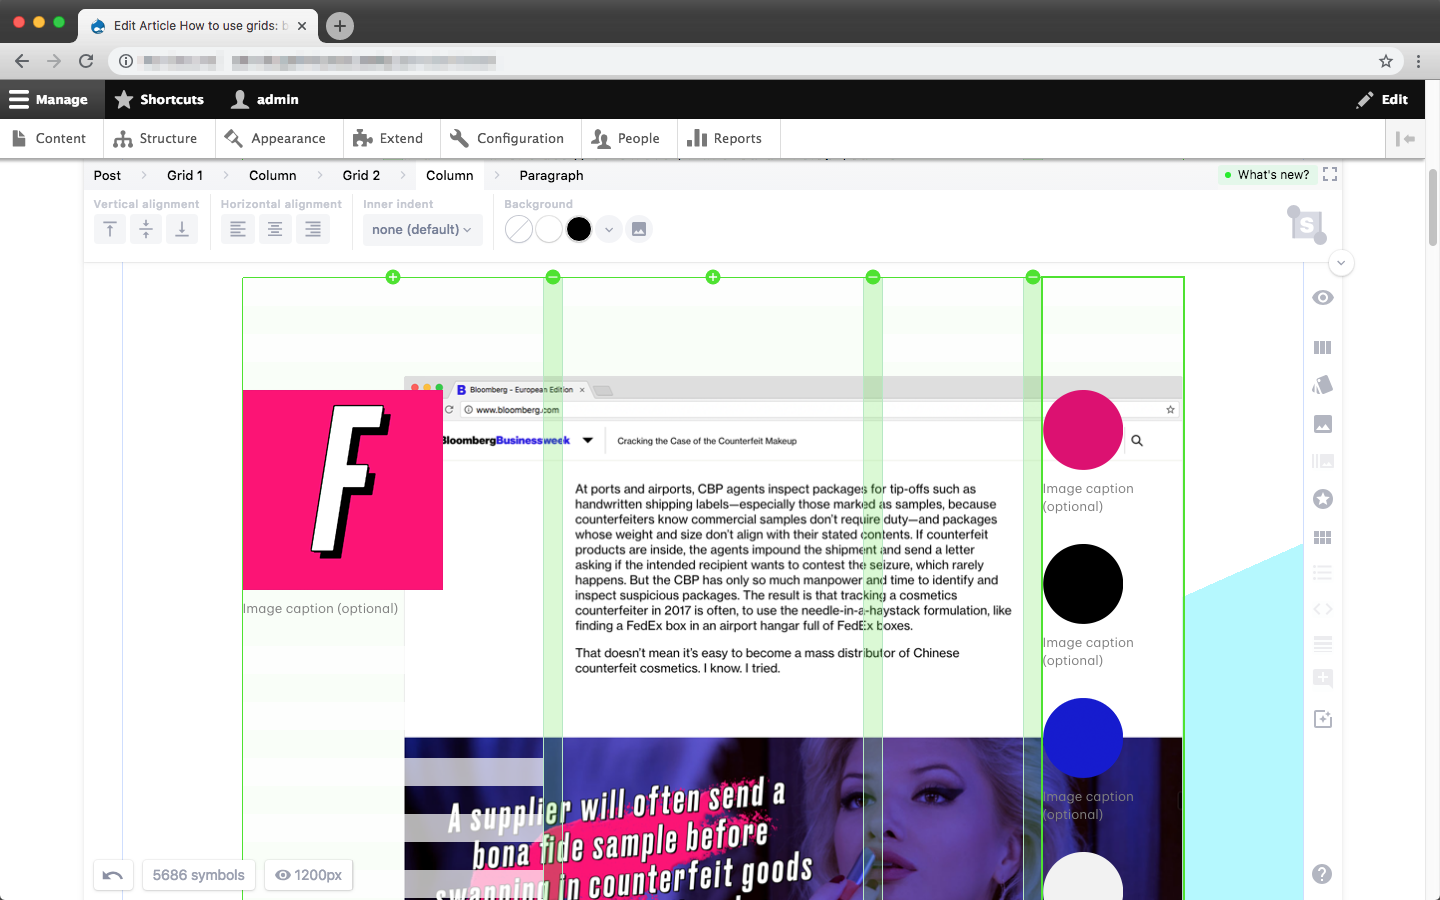Viewport: 1440px width, 900px height.
Task: Set horizontal alignment to right
Action: [313, 229]
